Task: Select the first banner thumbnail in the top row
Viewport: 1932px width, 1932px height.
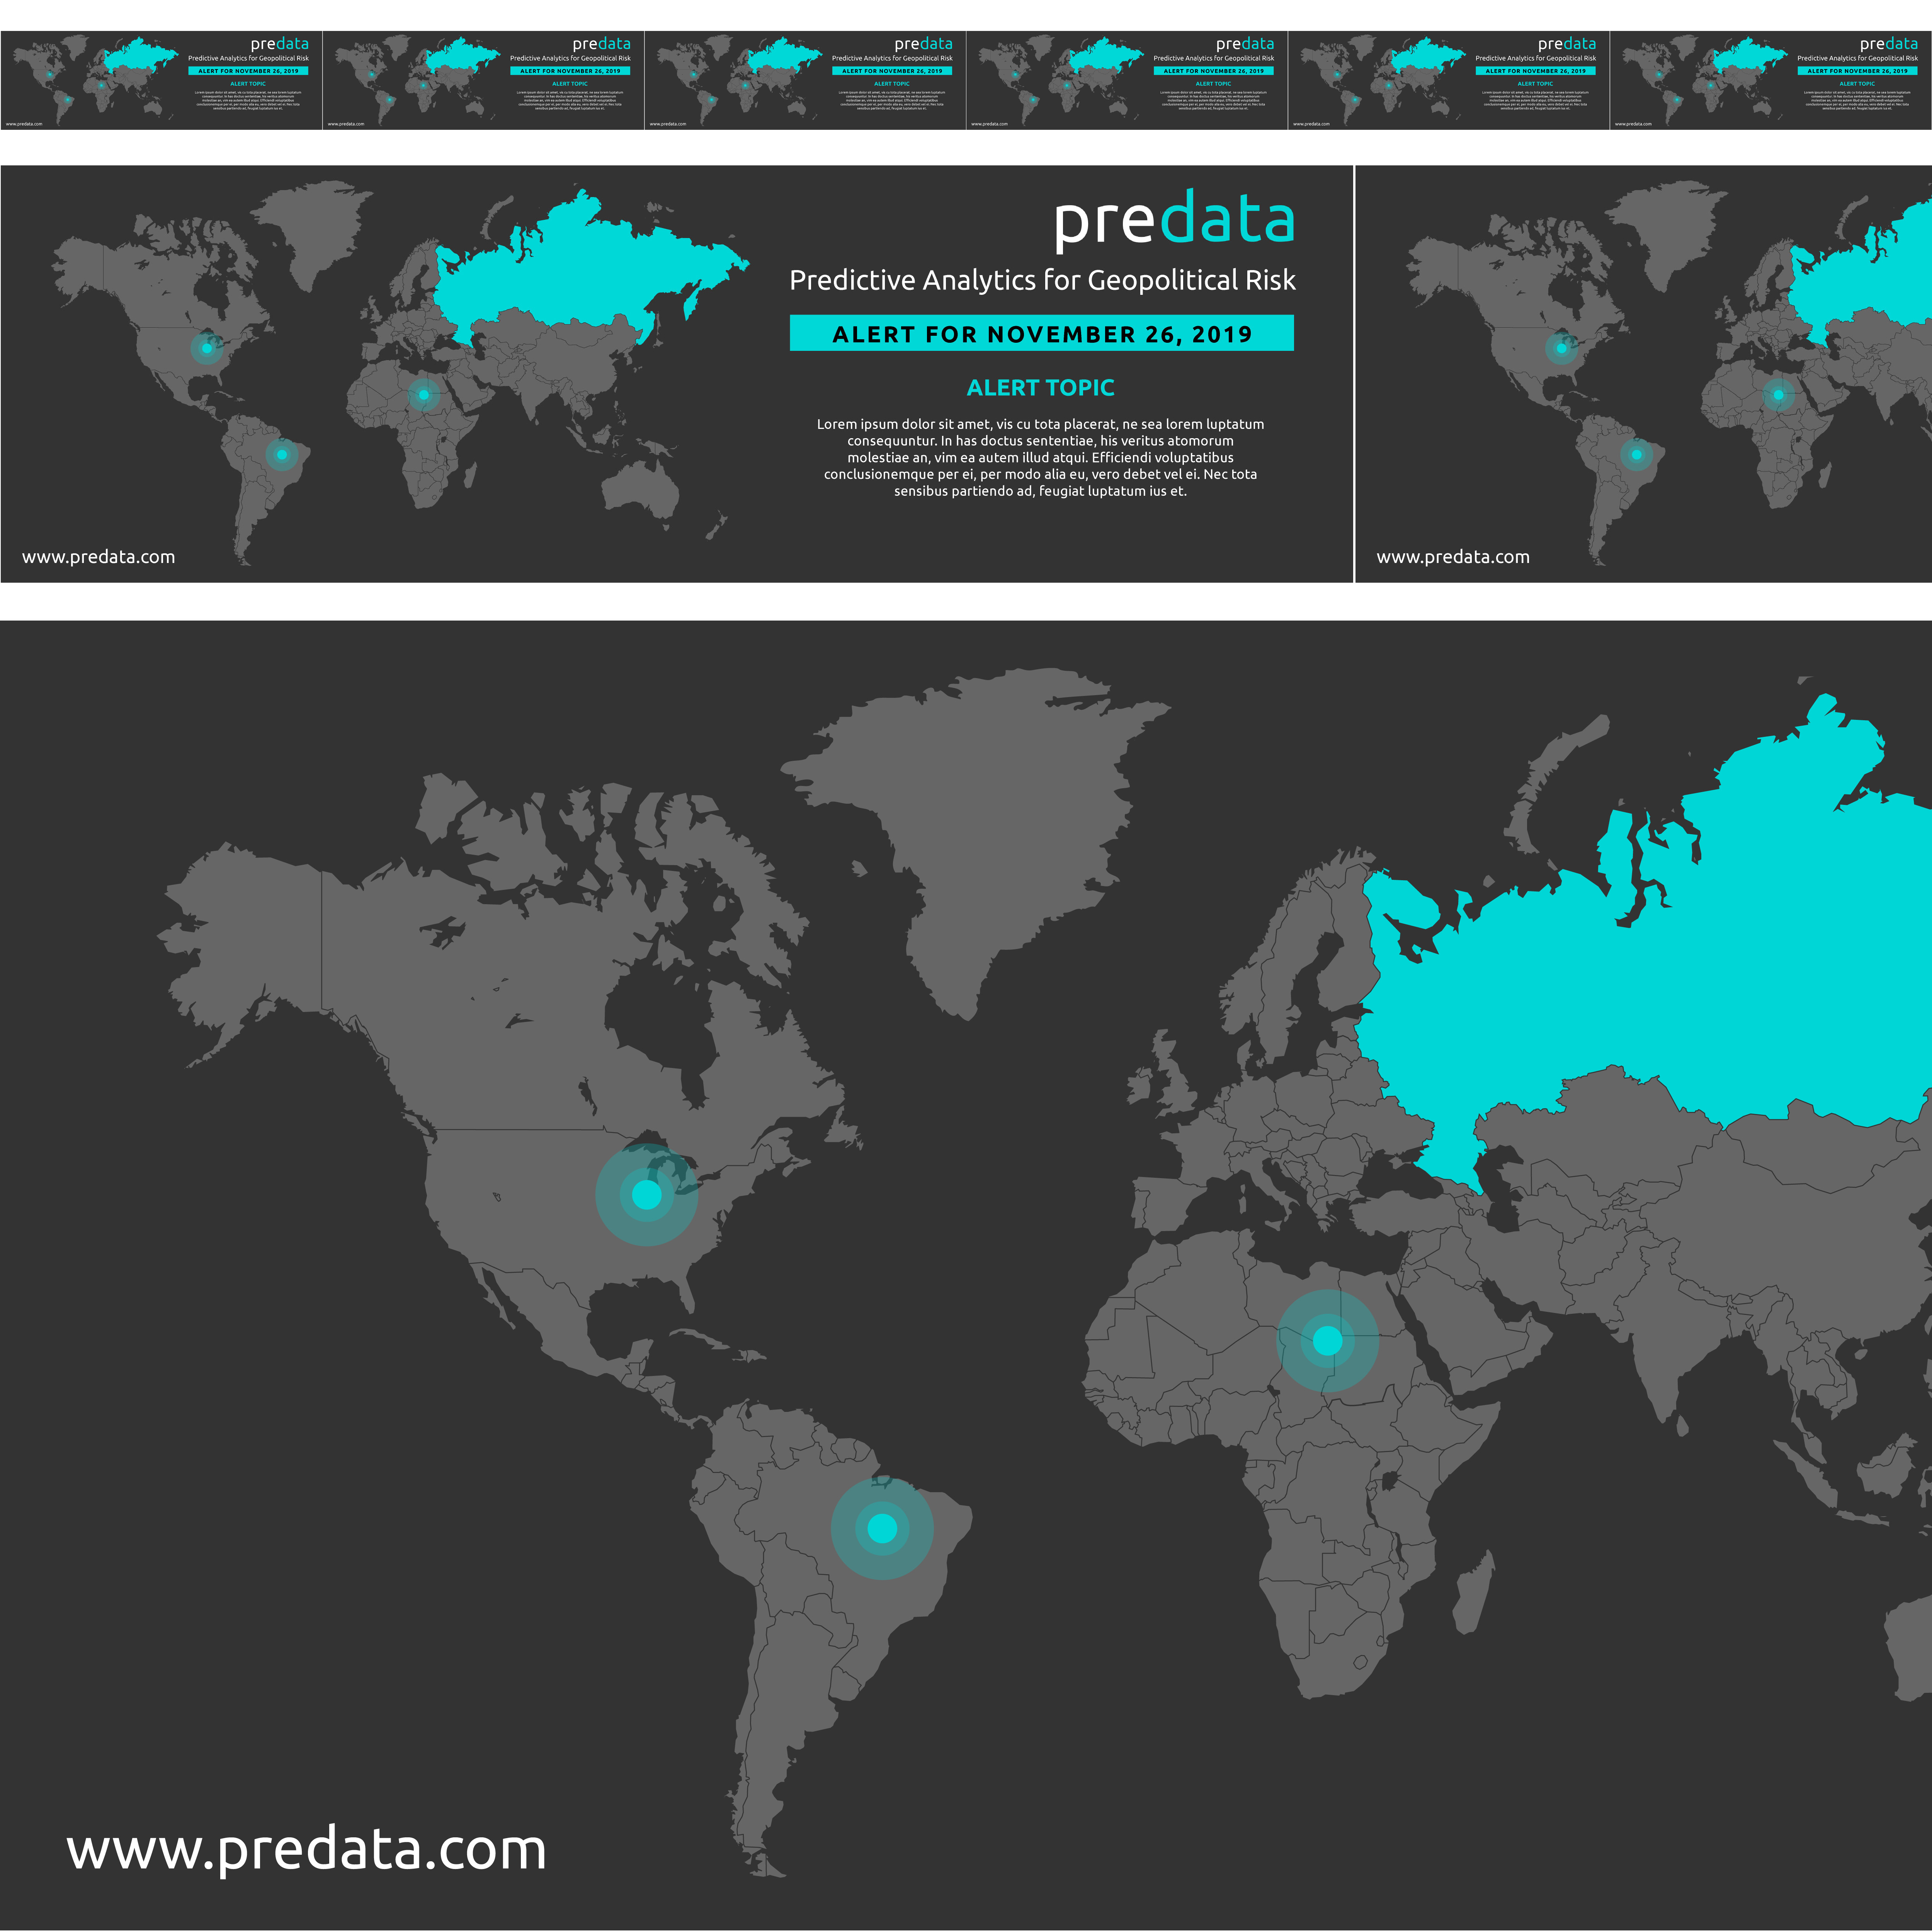Action: [x=161, y=80]
